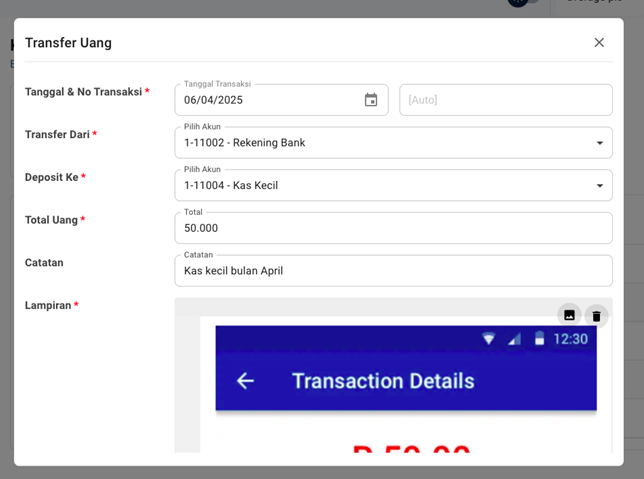
Task: Focus the [Auto] transaction number field
Action: click(x=505, y=100)
